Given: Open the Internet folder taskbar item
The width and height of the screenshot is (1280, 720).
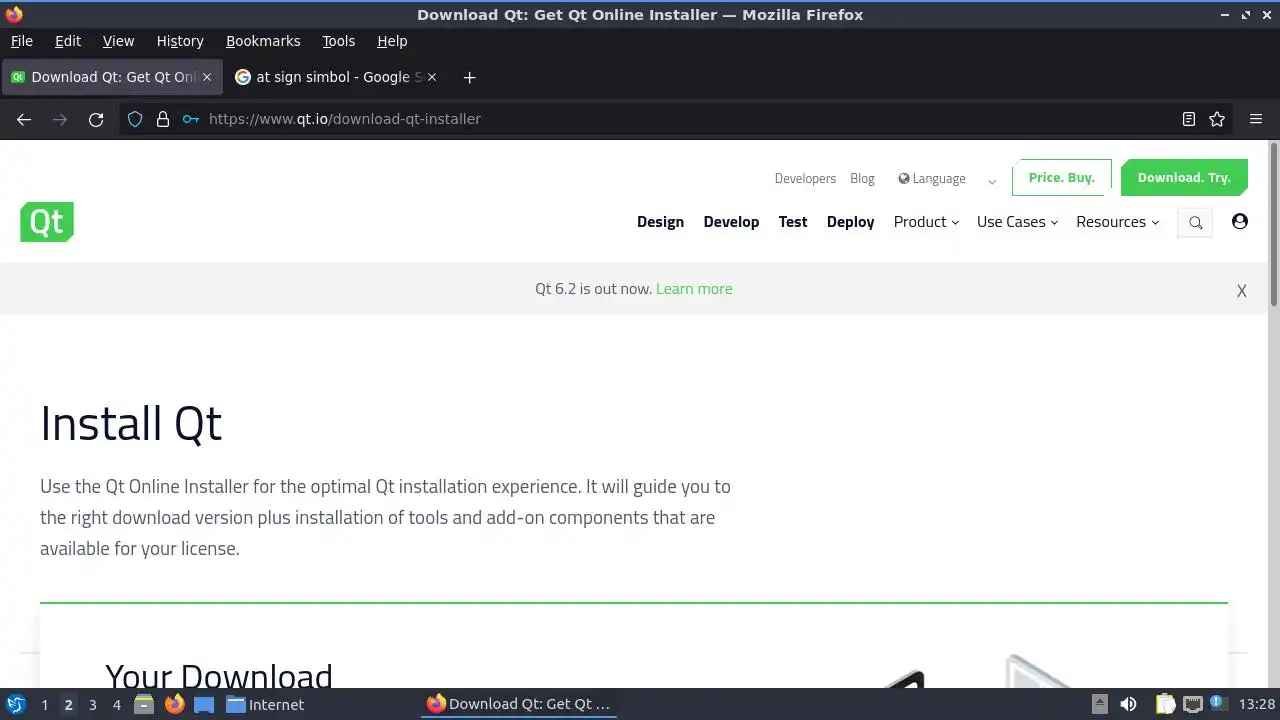Looking at the screenshot, I should tap(264, 704).
